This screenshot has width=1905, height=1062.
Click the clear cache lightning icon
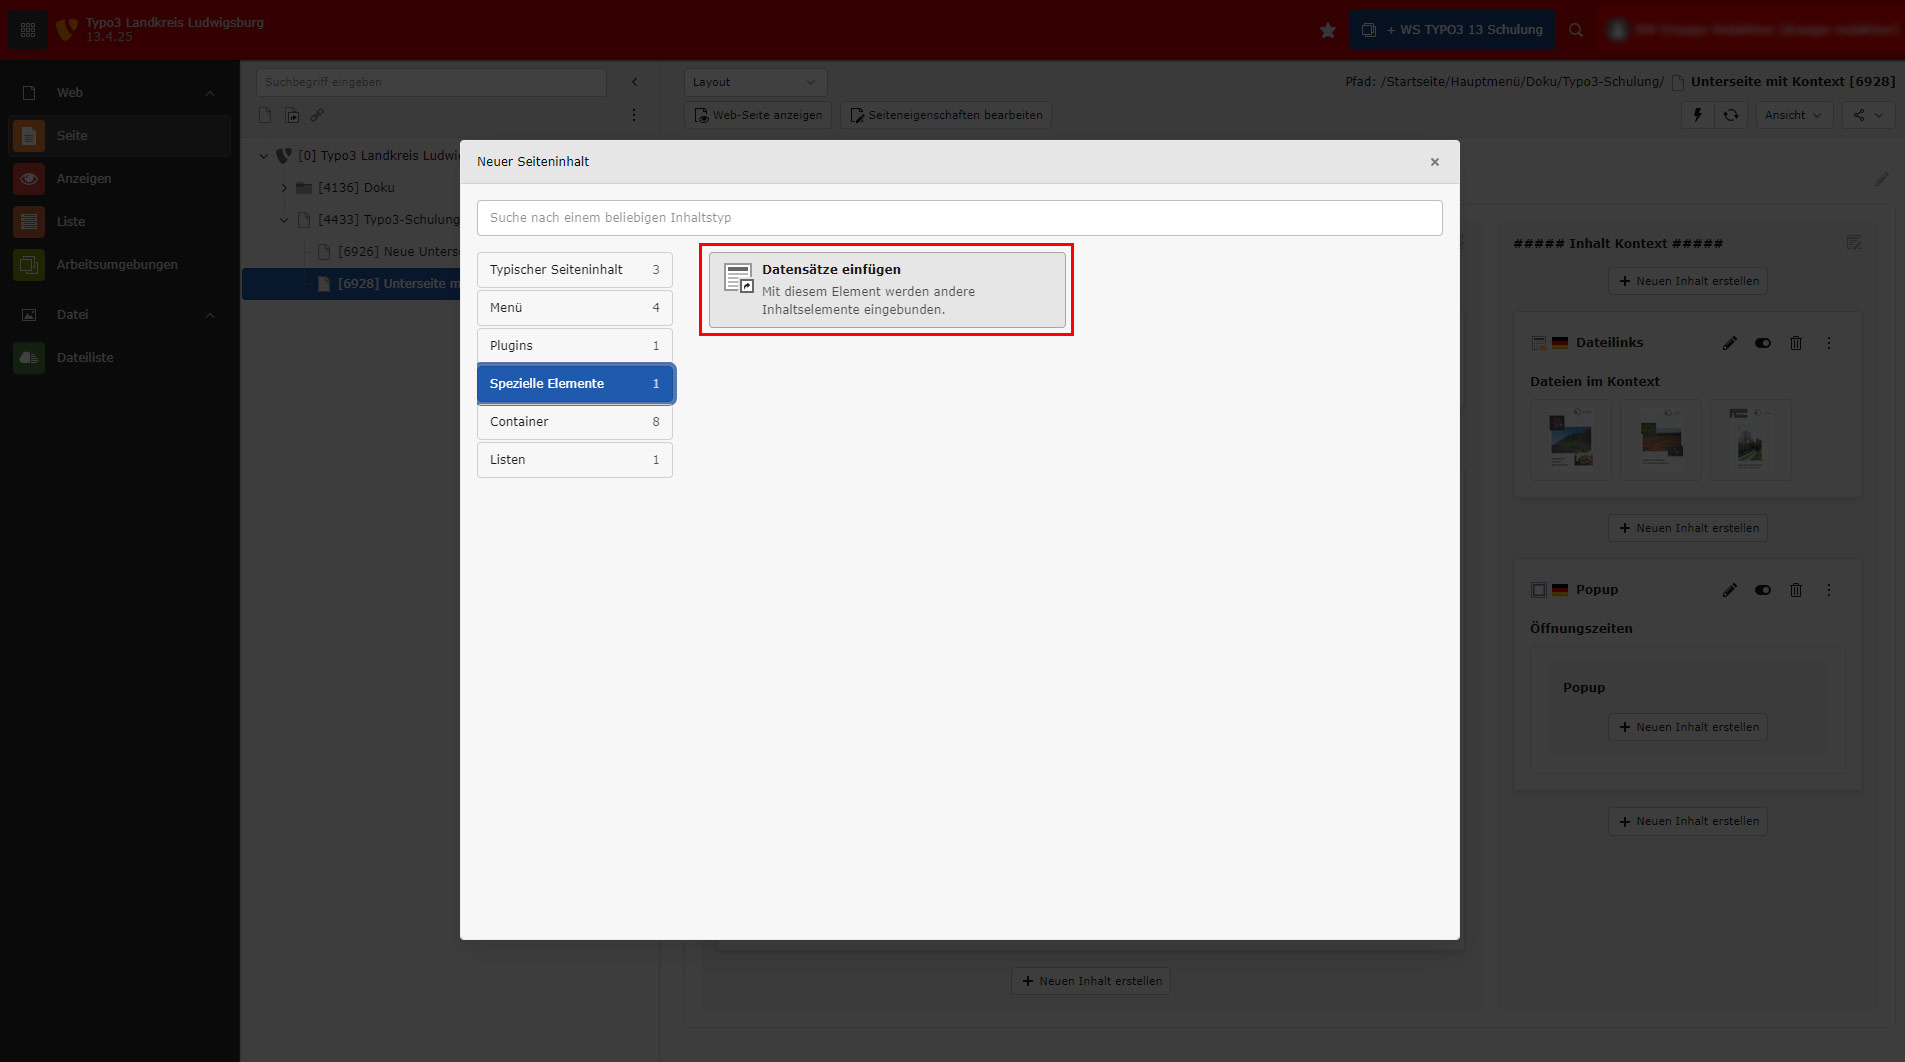coord(1697,115)
